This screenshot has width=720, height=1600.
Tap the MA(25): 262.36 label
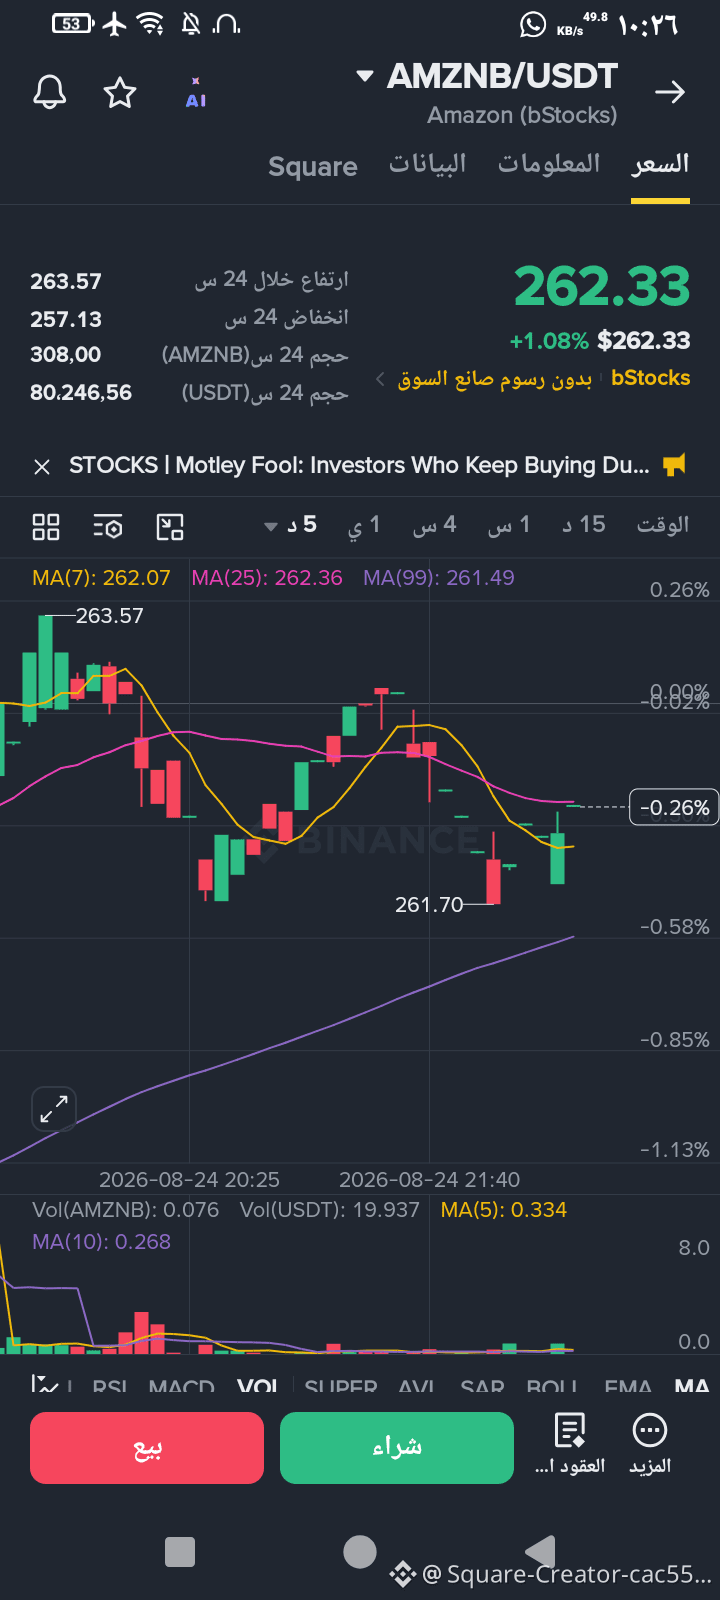pyautogui.click(x=267, y=578)
